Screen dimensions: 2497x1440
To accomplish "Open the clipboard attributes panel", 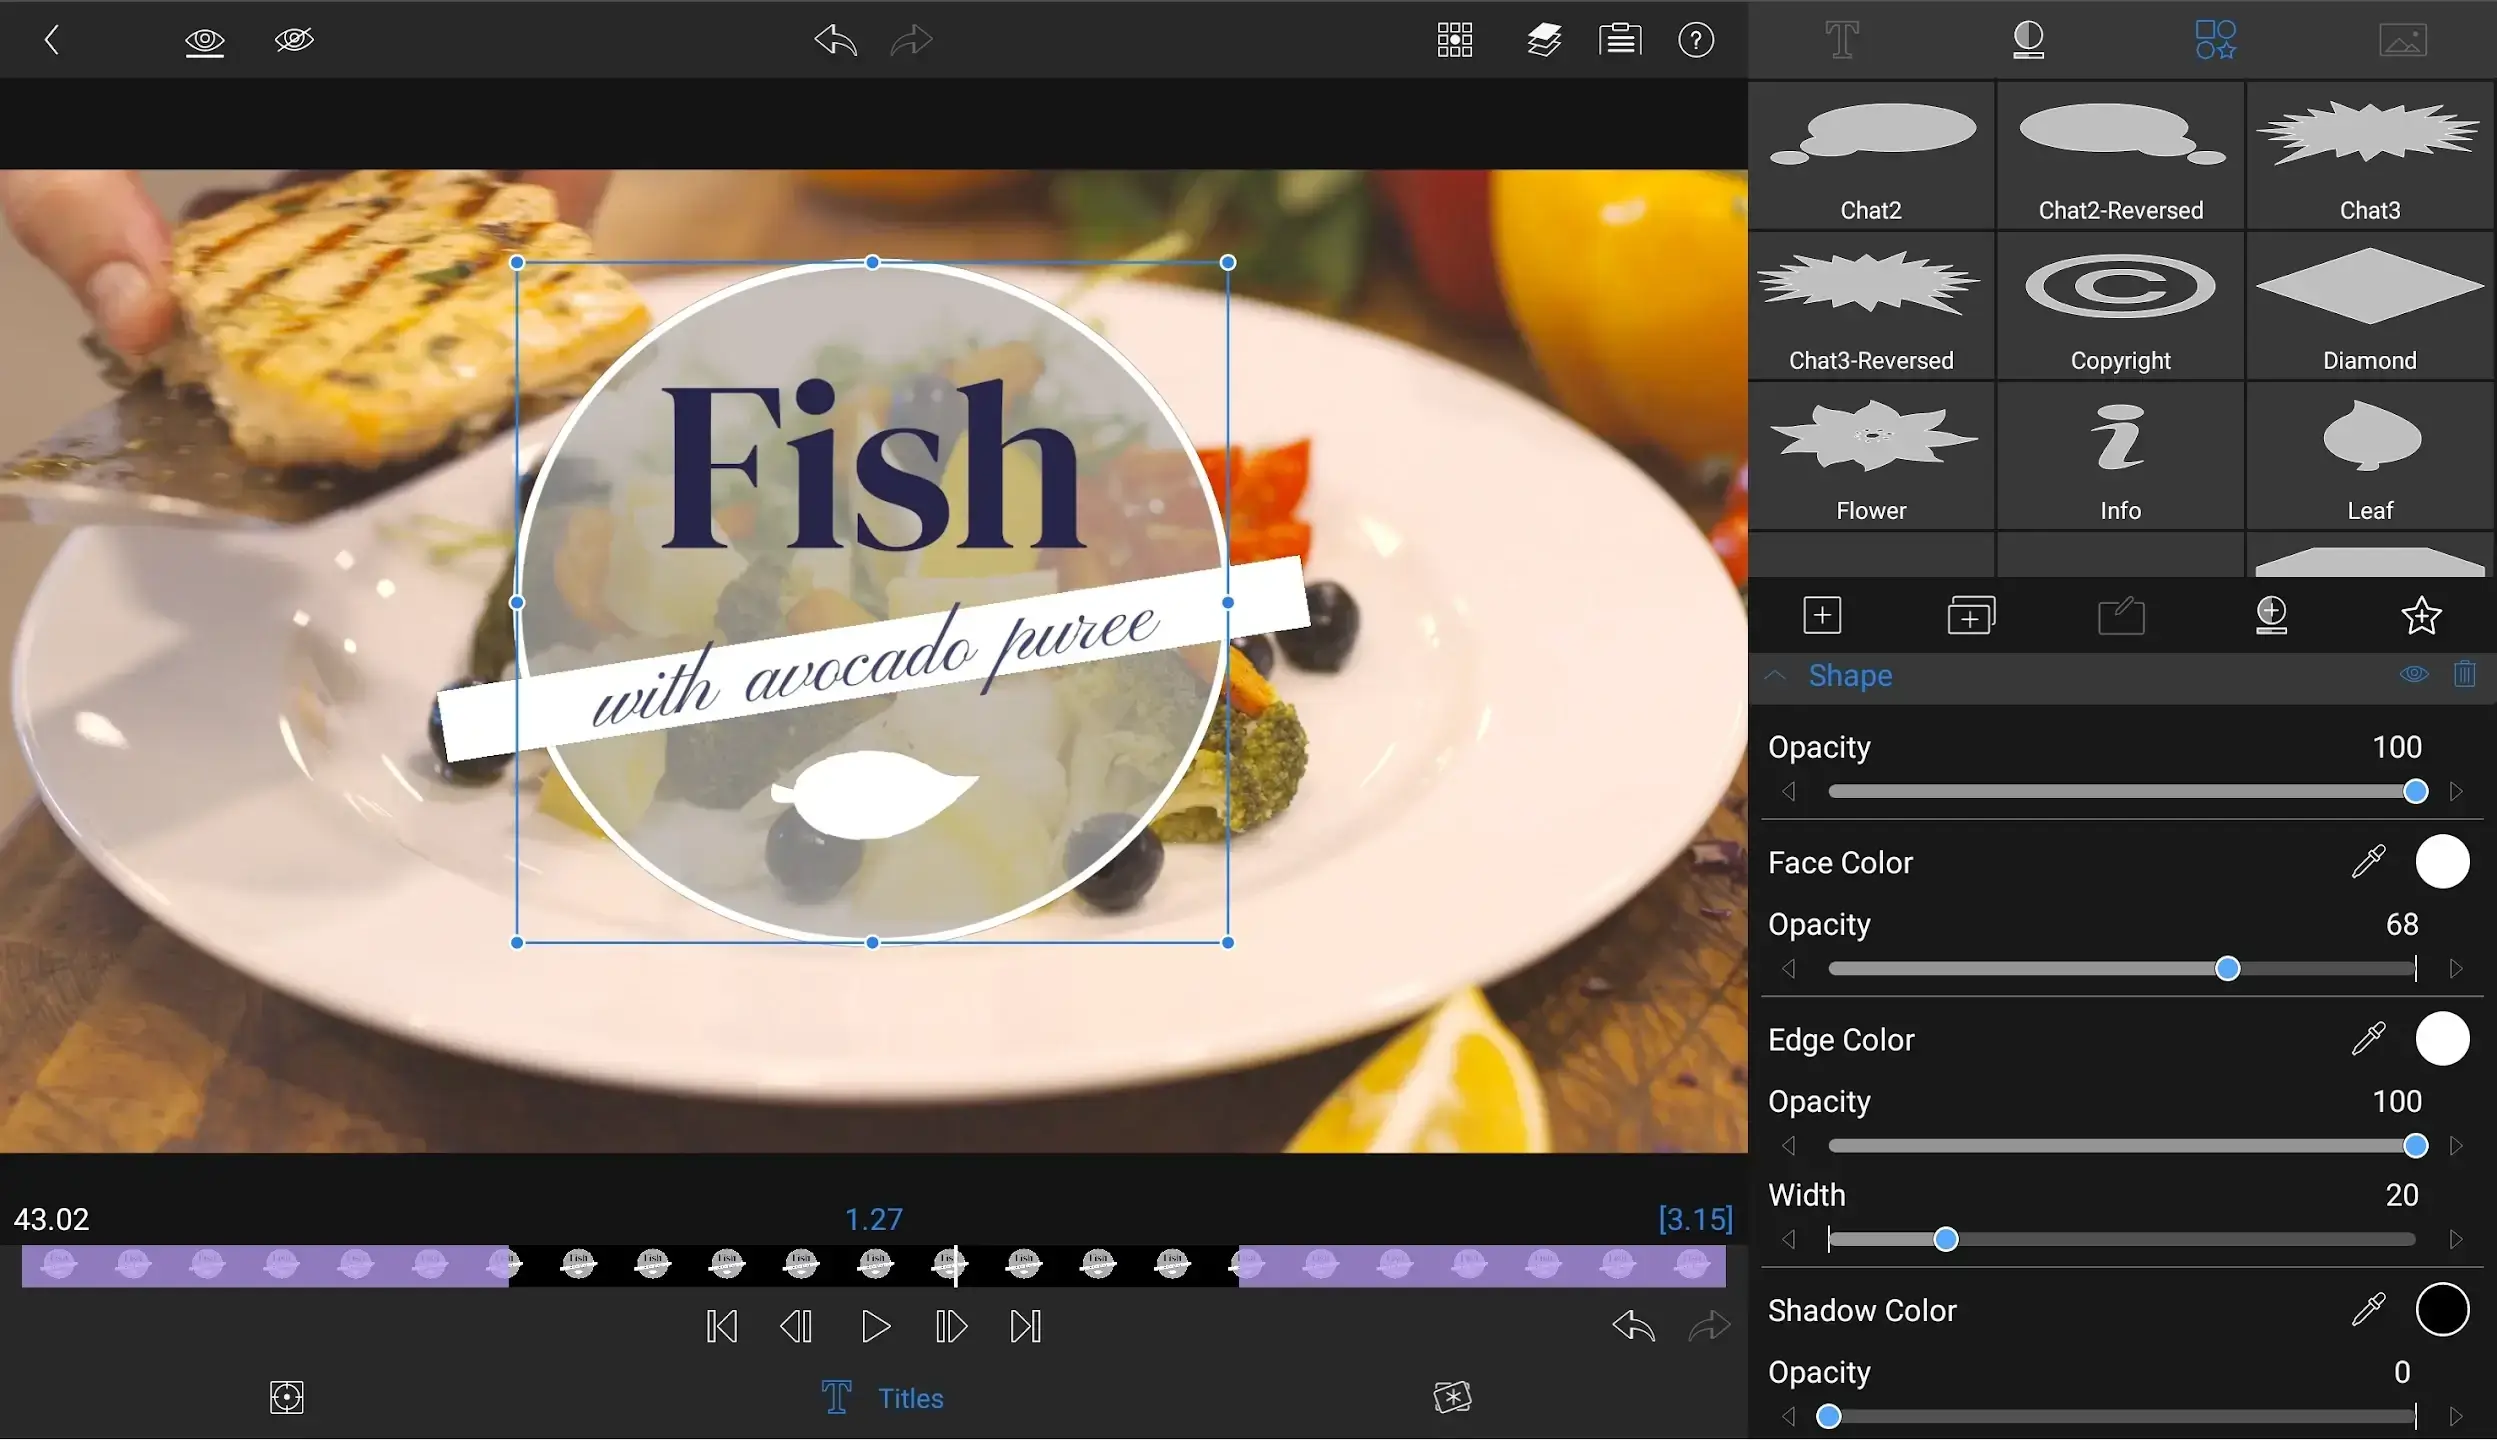I will tap(1618, 40).
